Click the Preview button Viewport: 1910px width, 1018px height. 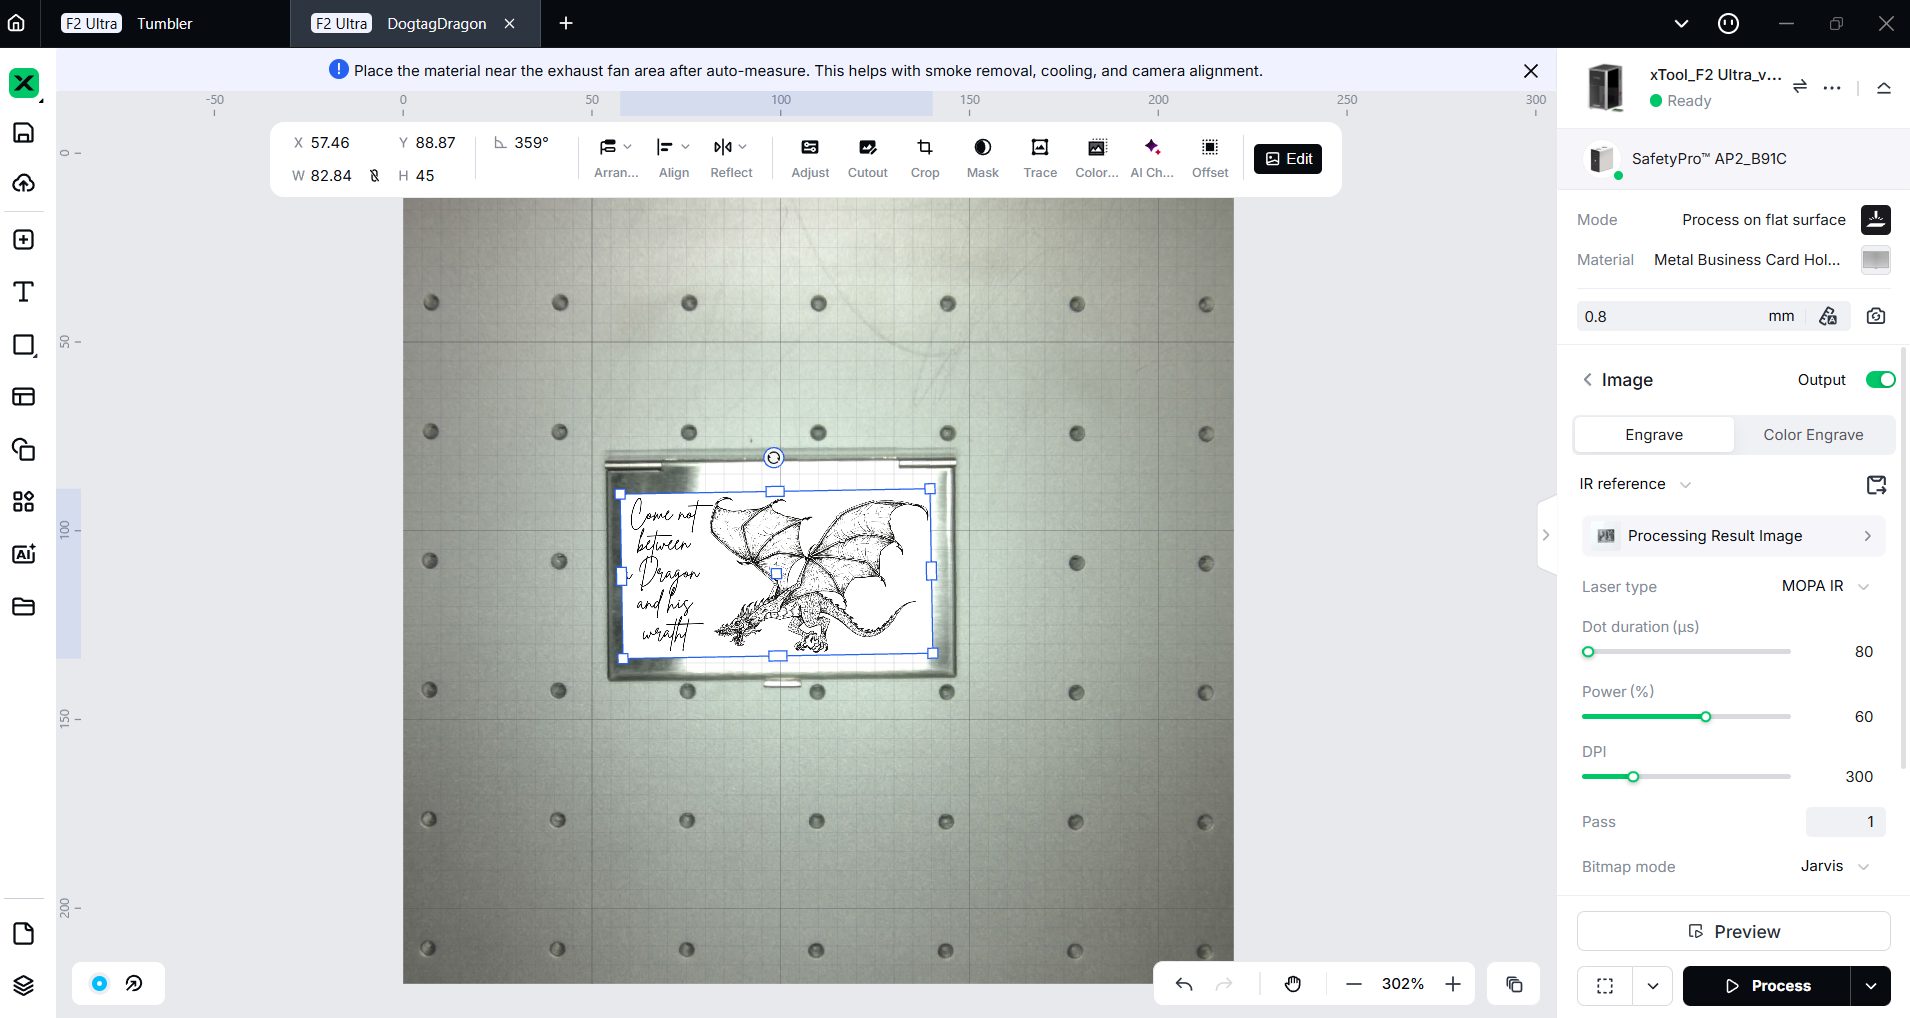pos(1733,931)
